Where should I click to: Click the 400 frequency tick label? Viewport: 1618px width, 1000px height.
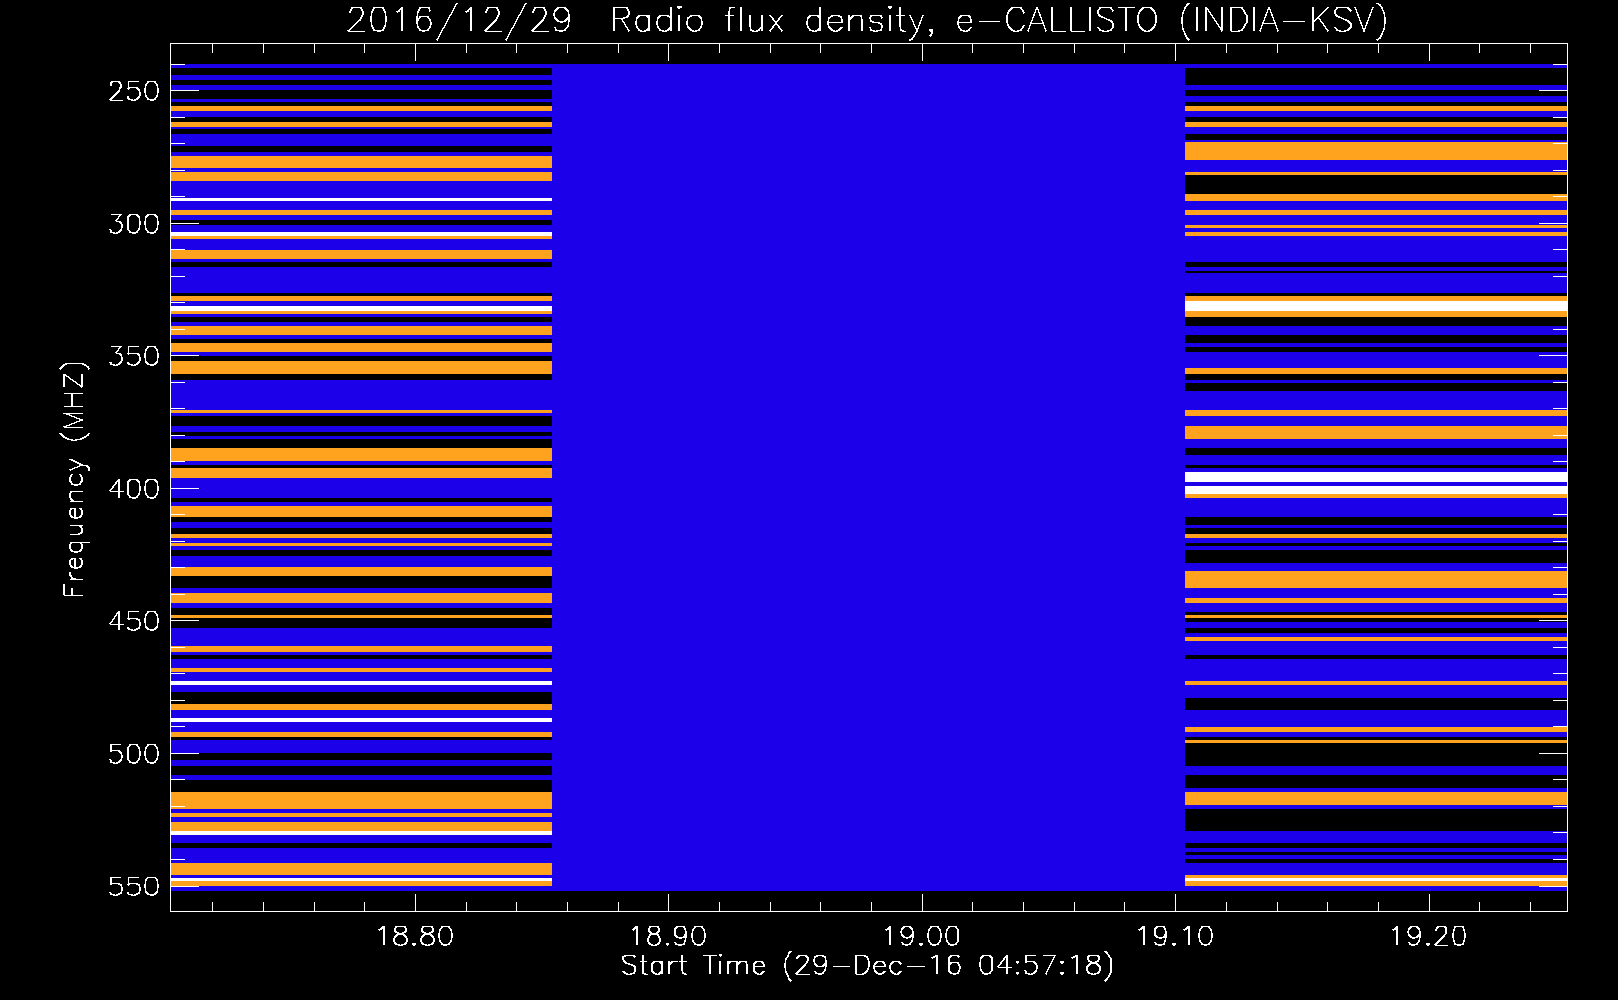point(134,489)
